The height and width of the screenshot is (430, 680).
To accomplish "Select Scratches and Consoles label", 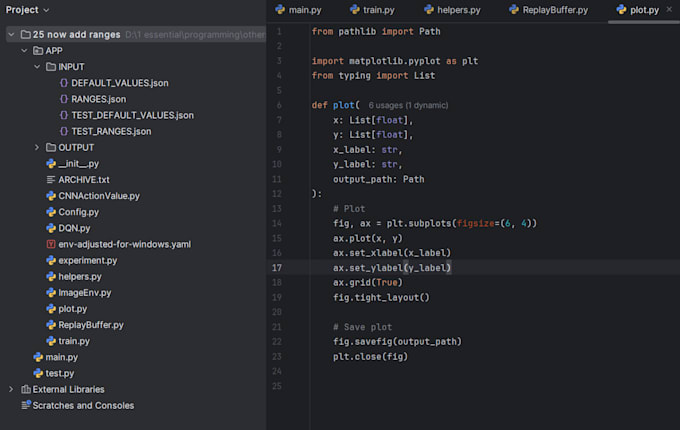I will (x=83, y=405).
